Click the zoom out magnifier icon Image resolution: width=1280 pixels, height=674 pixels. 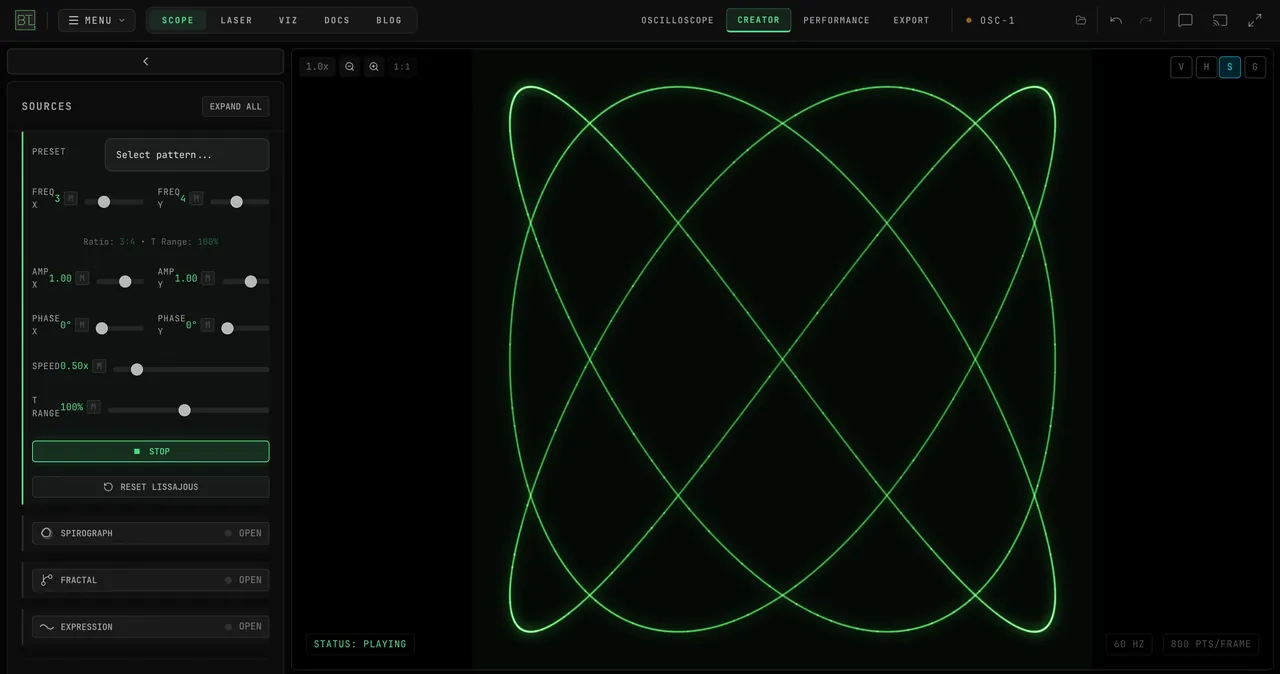(350, 67)
